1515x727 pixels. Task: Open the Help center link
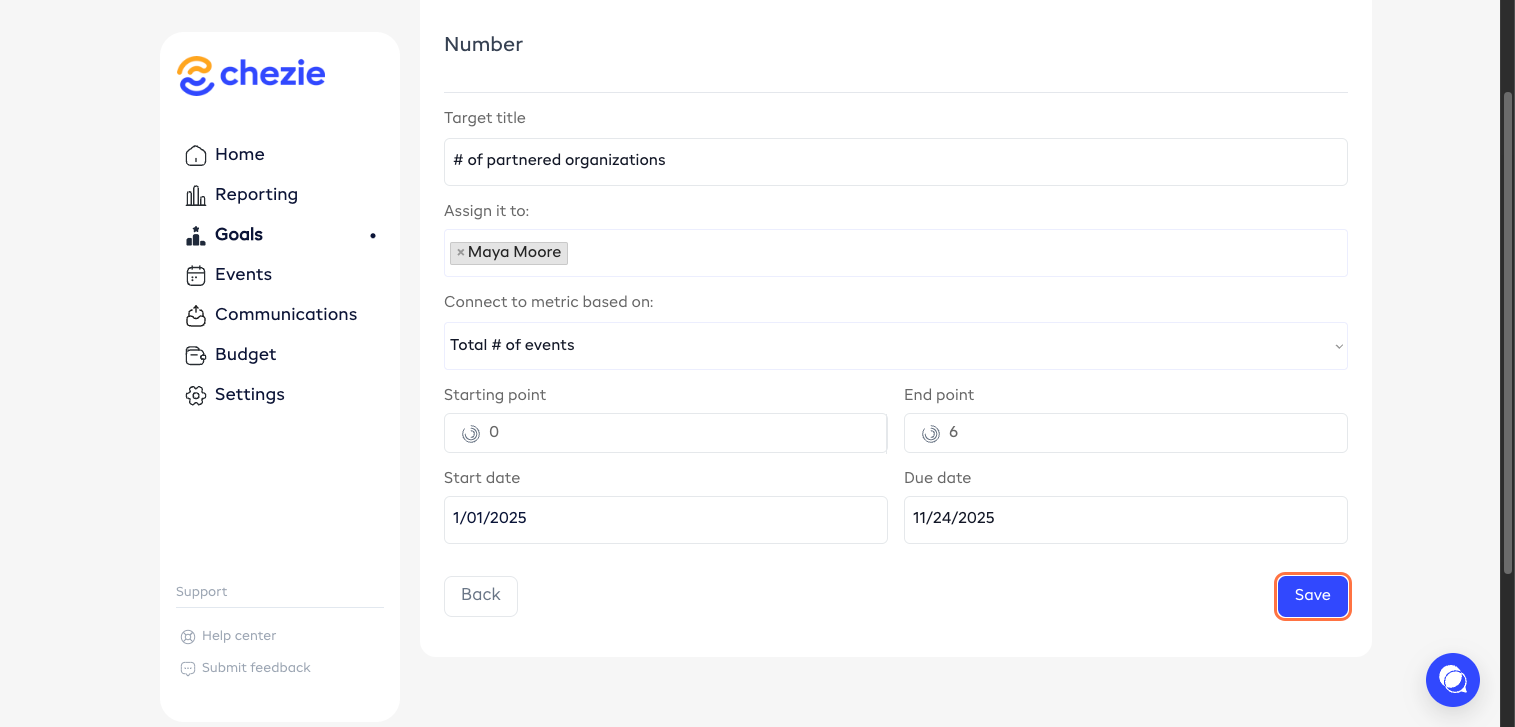point(238,636)
